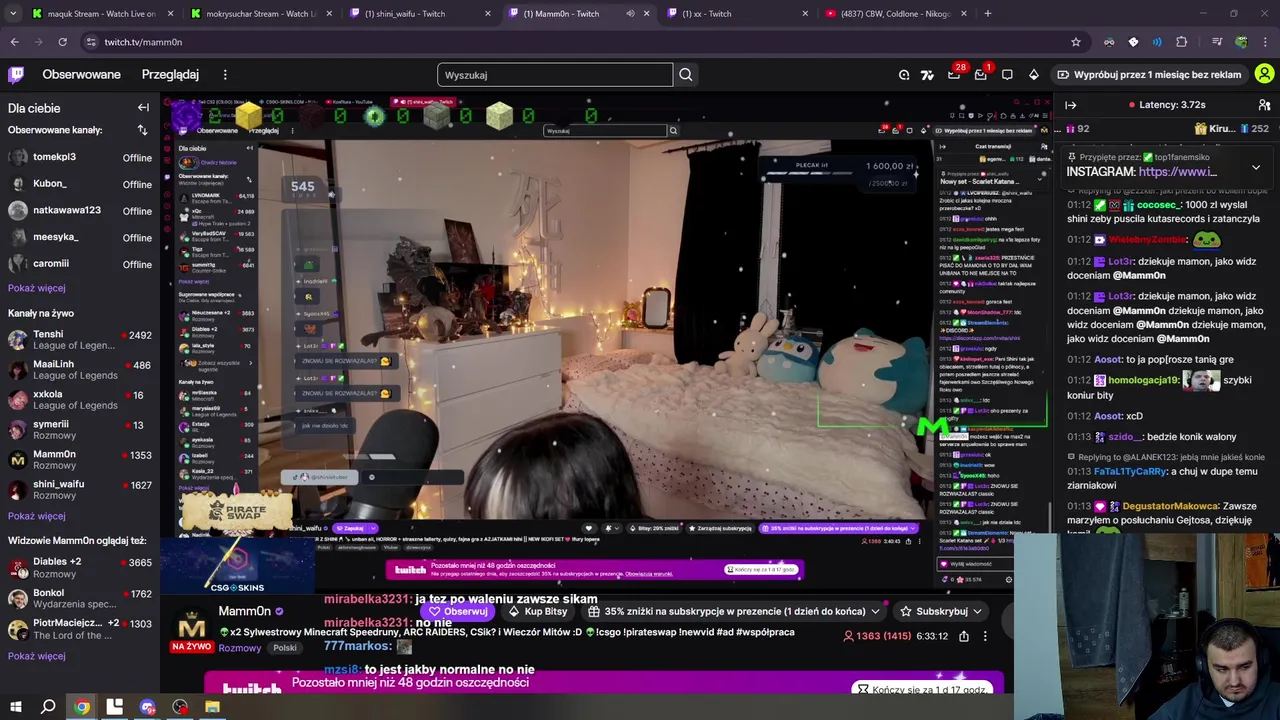Expand pinned INSTAGRAM message chevron
Image resolution: width=1280 pixels, height=720 pixels.
coord(1256,167)
